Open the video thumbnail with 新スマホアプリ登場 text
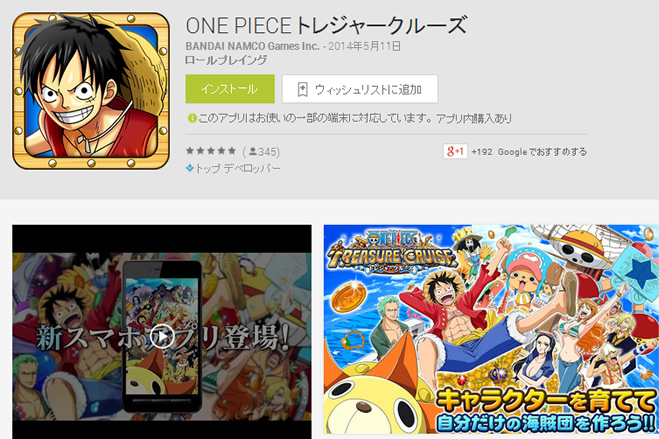Screen dimensions: 659x439 (162, 332)
